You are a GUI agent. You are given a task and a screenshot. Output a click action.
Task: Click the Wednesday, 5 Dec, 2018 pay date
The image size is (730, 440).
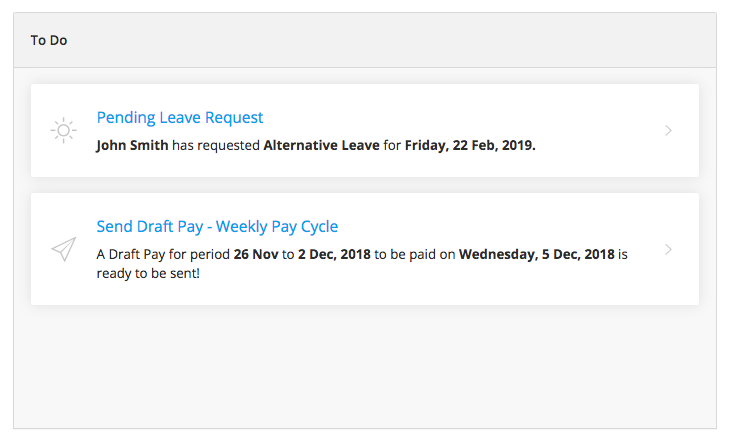537,254
